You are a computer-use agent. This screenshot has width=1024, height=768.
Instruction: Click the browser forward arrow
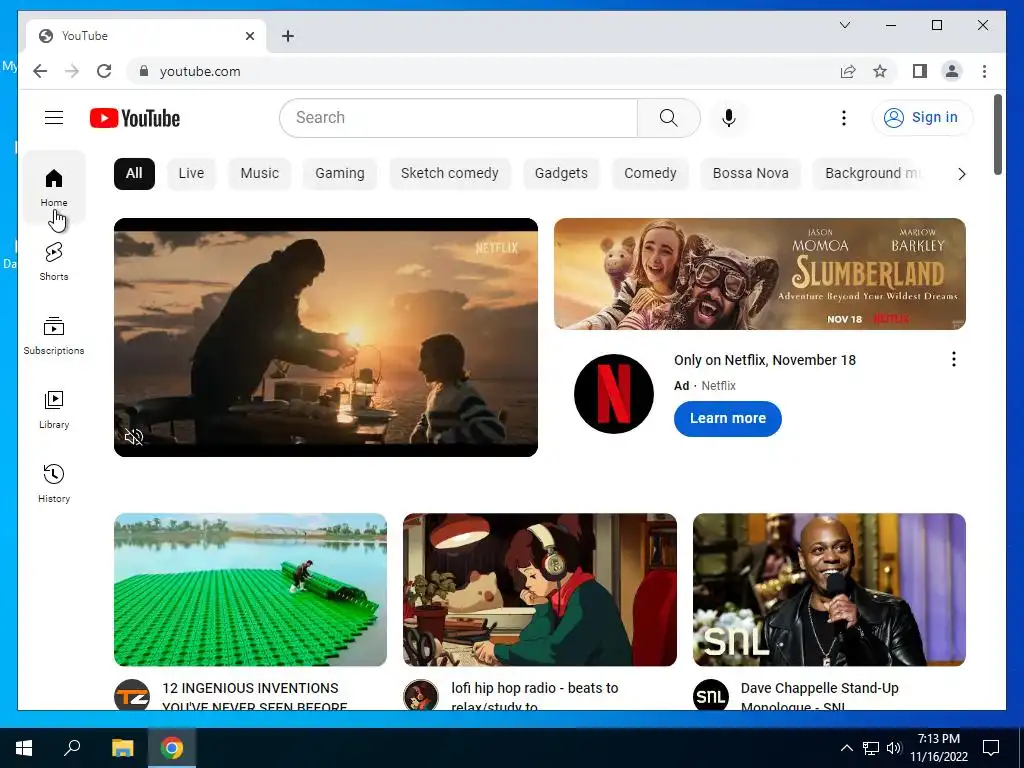pyautogui.click(x=72, y=71)
